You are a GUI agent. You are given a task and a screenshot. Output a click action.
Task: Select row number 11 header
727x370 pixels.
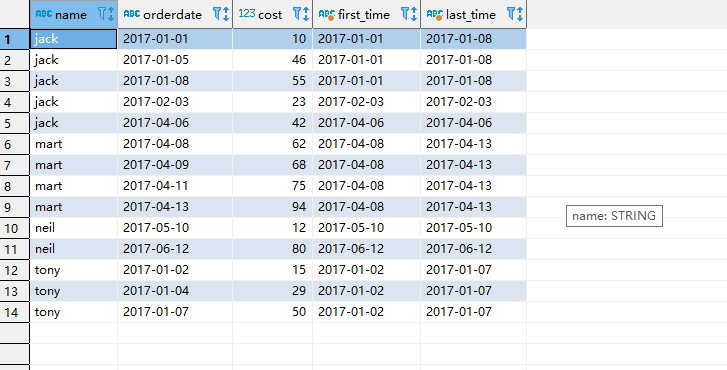coord(15,249)
